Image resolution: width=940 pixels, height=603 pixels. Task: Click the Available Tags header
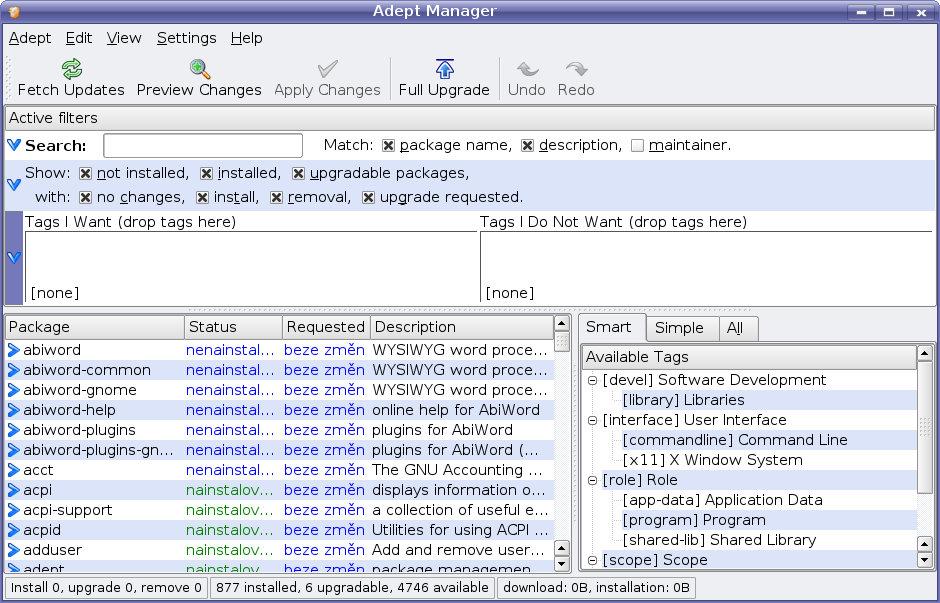coord(749,357)
